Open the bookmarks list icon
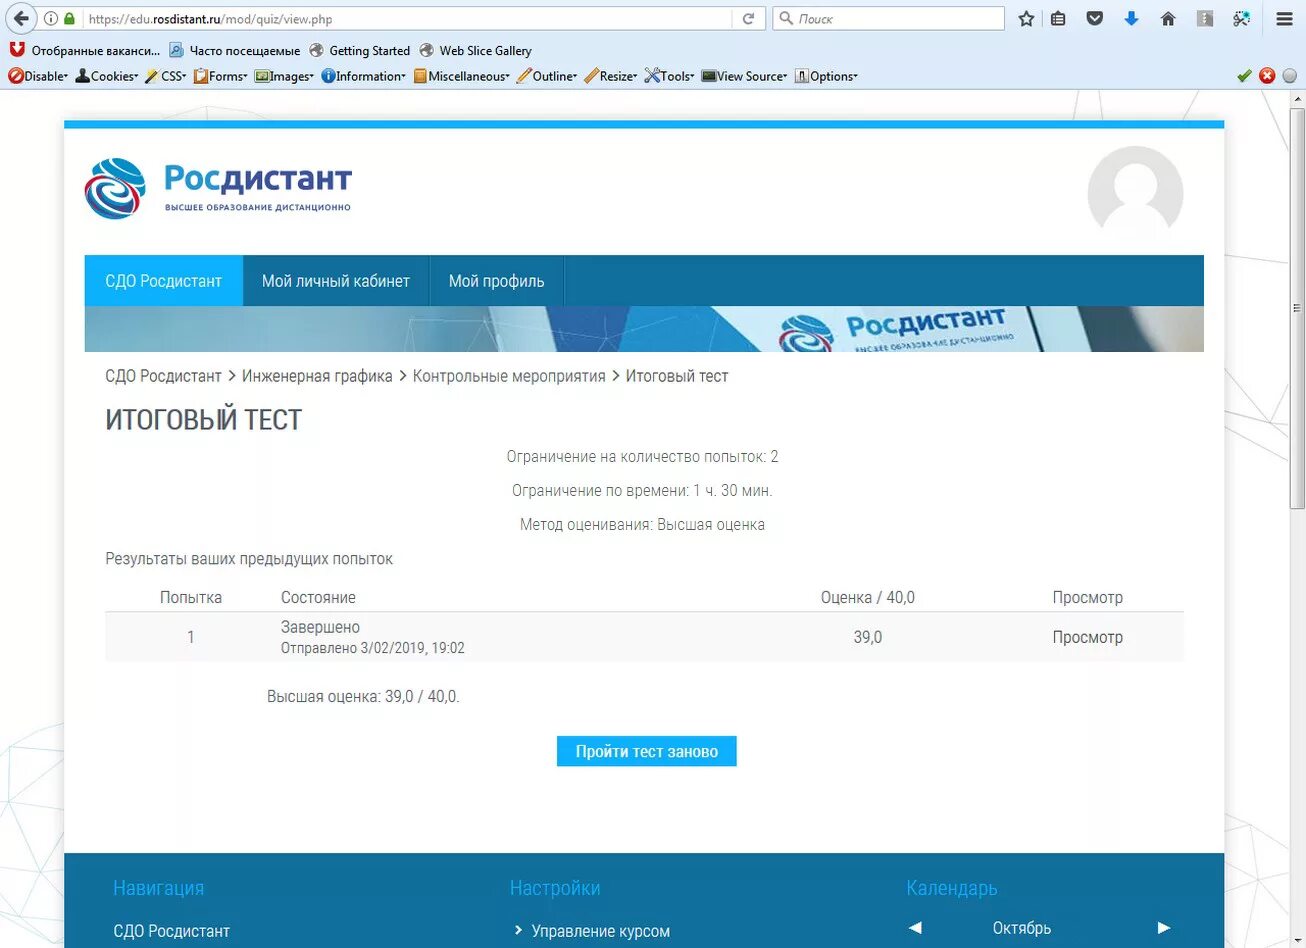1306x948 pixels. point(1058,19)
